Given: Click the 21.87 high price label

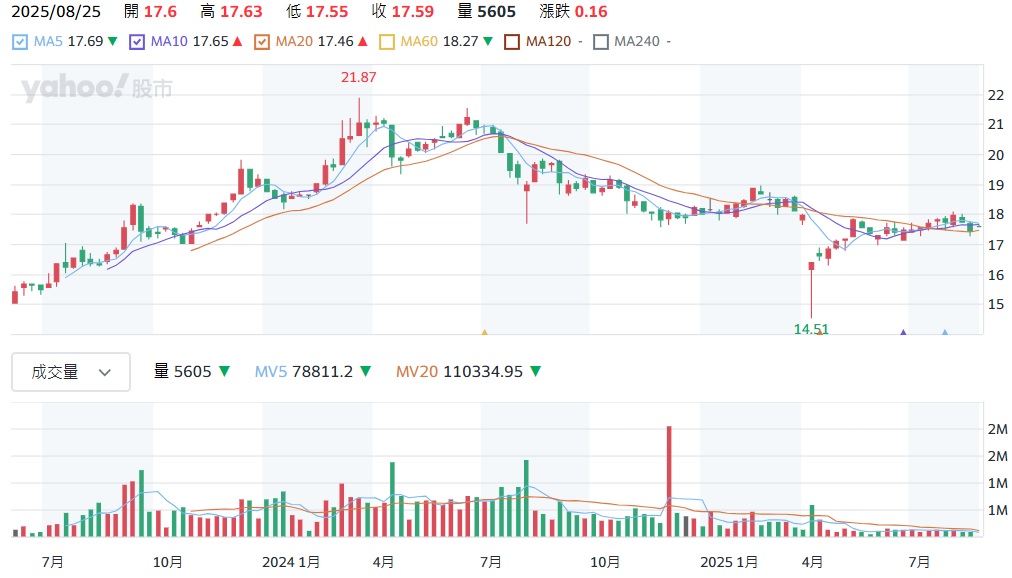Looking at the screenshot, I should pos(359,77).
